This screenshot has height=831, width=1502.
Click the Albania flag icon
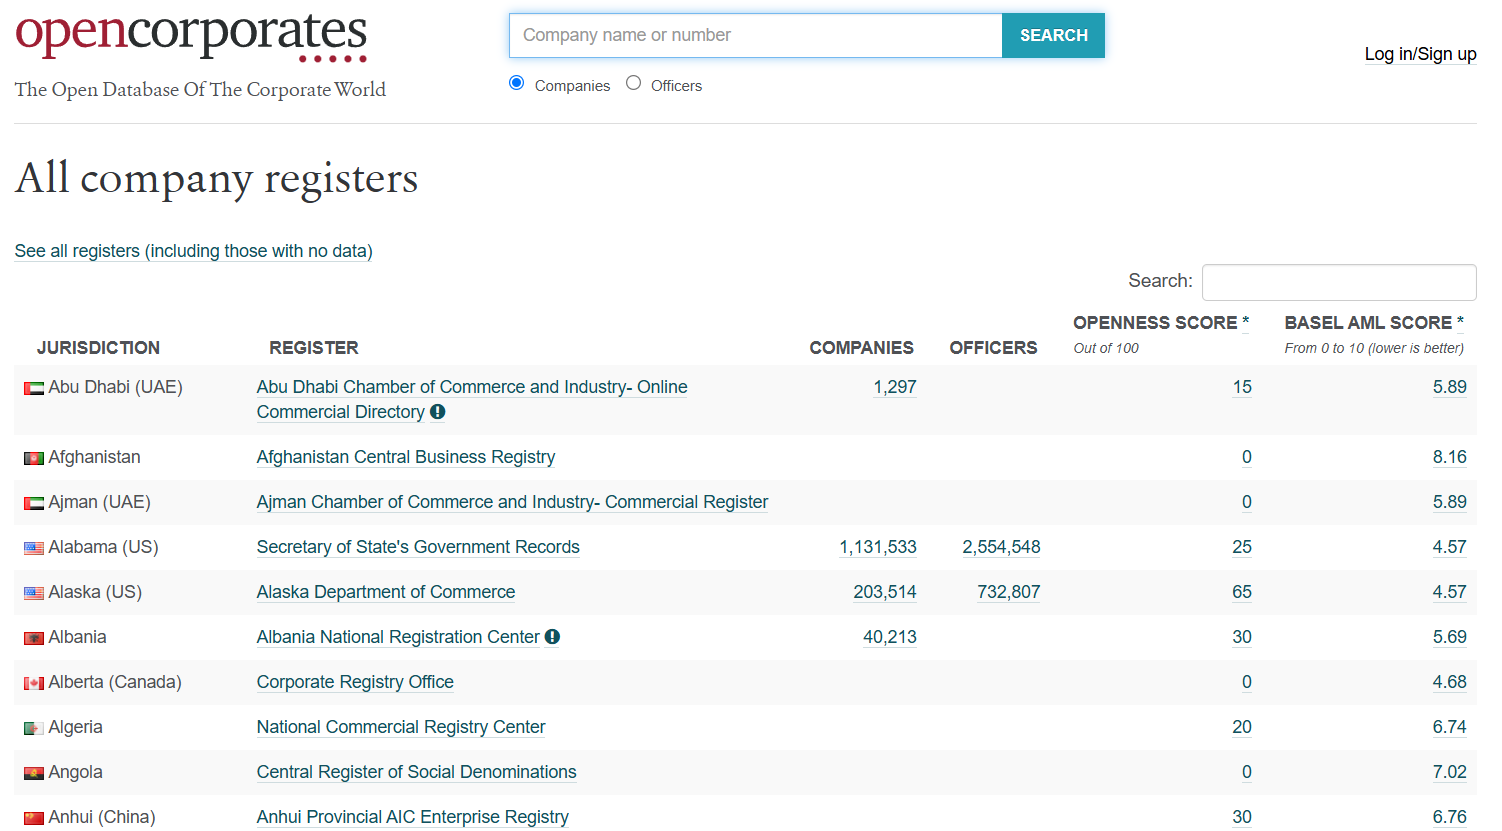tap(34, 638)
